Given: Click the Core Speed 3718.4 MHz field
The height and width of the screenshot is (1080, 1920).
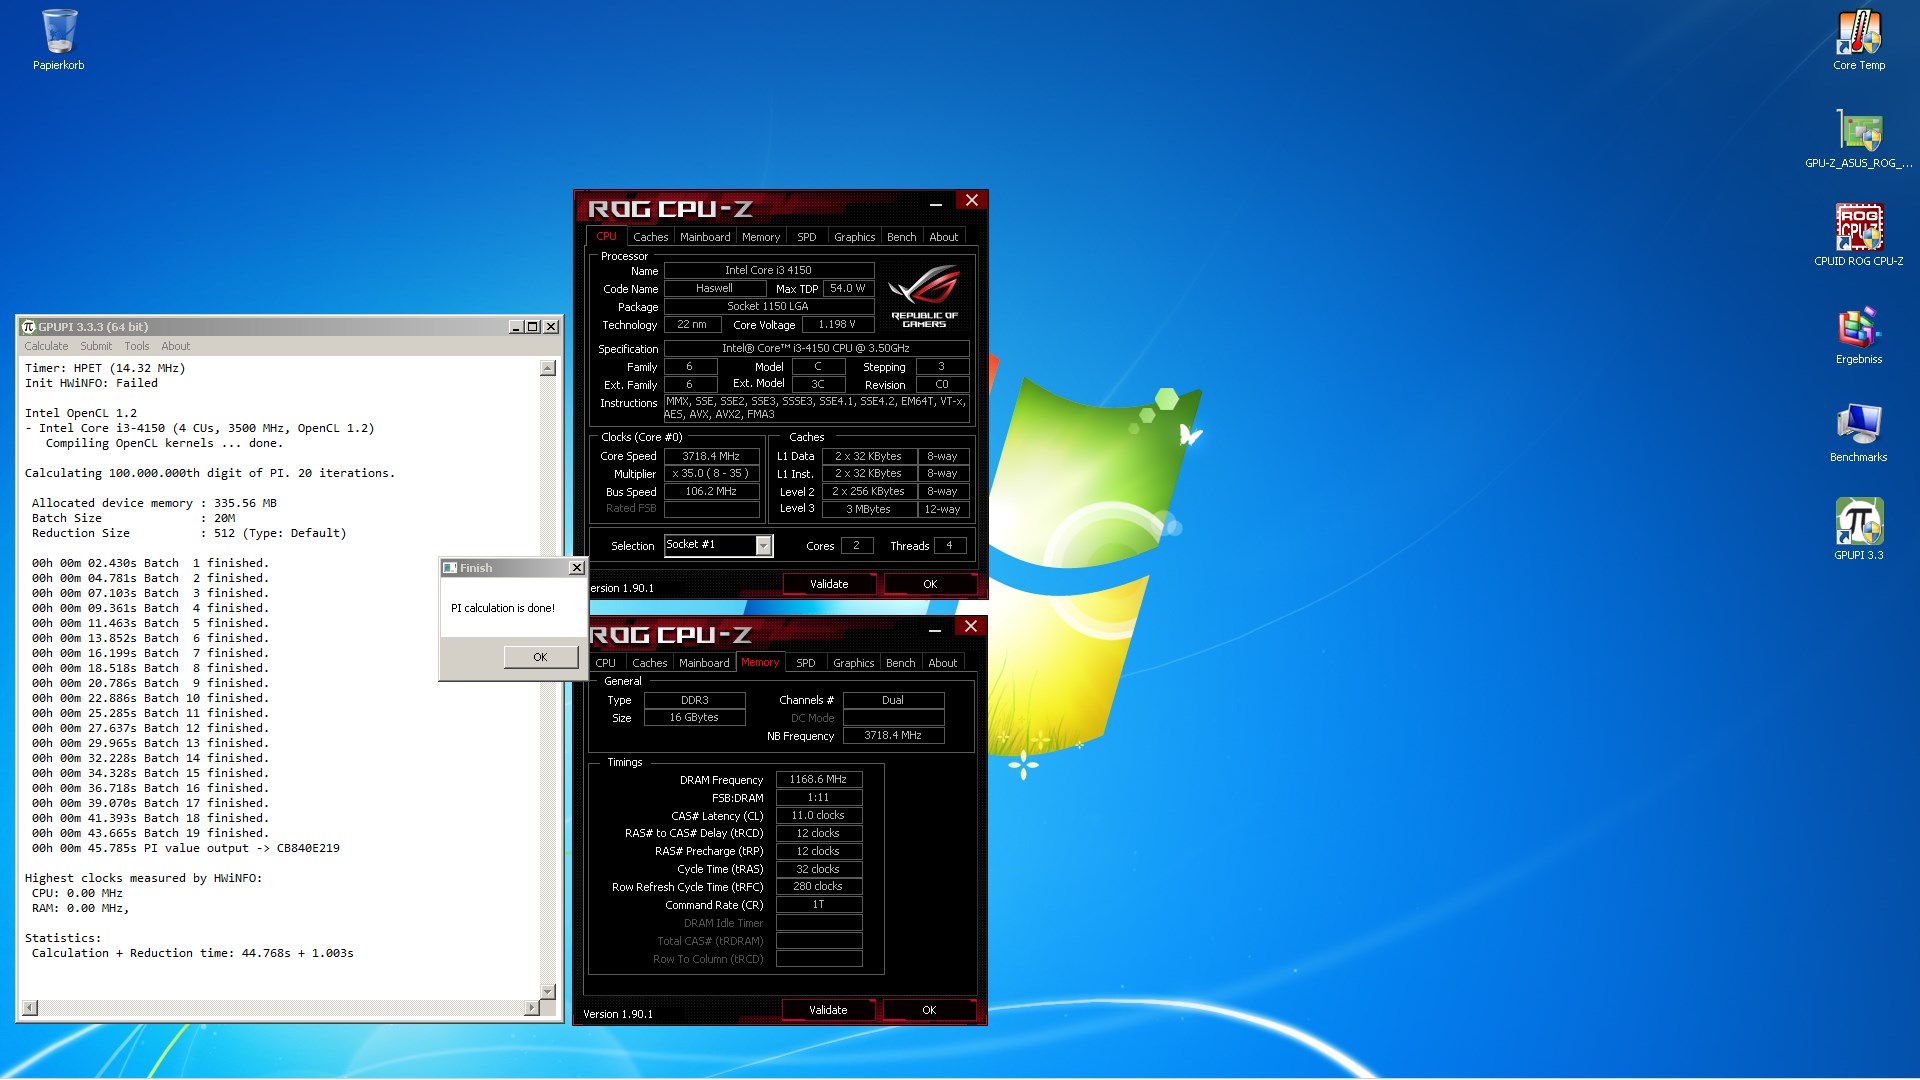Looking at the screenshot, I should 711,456.
